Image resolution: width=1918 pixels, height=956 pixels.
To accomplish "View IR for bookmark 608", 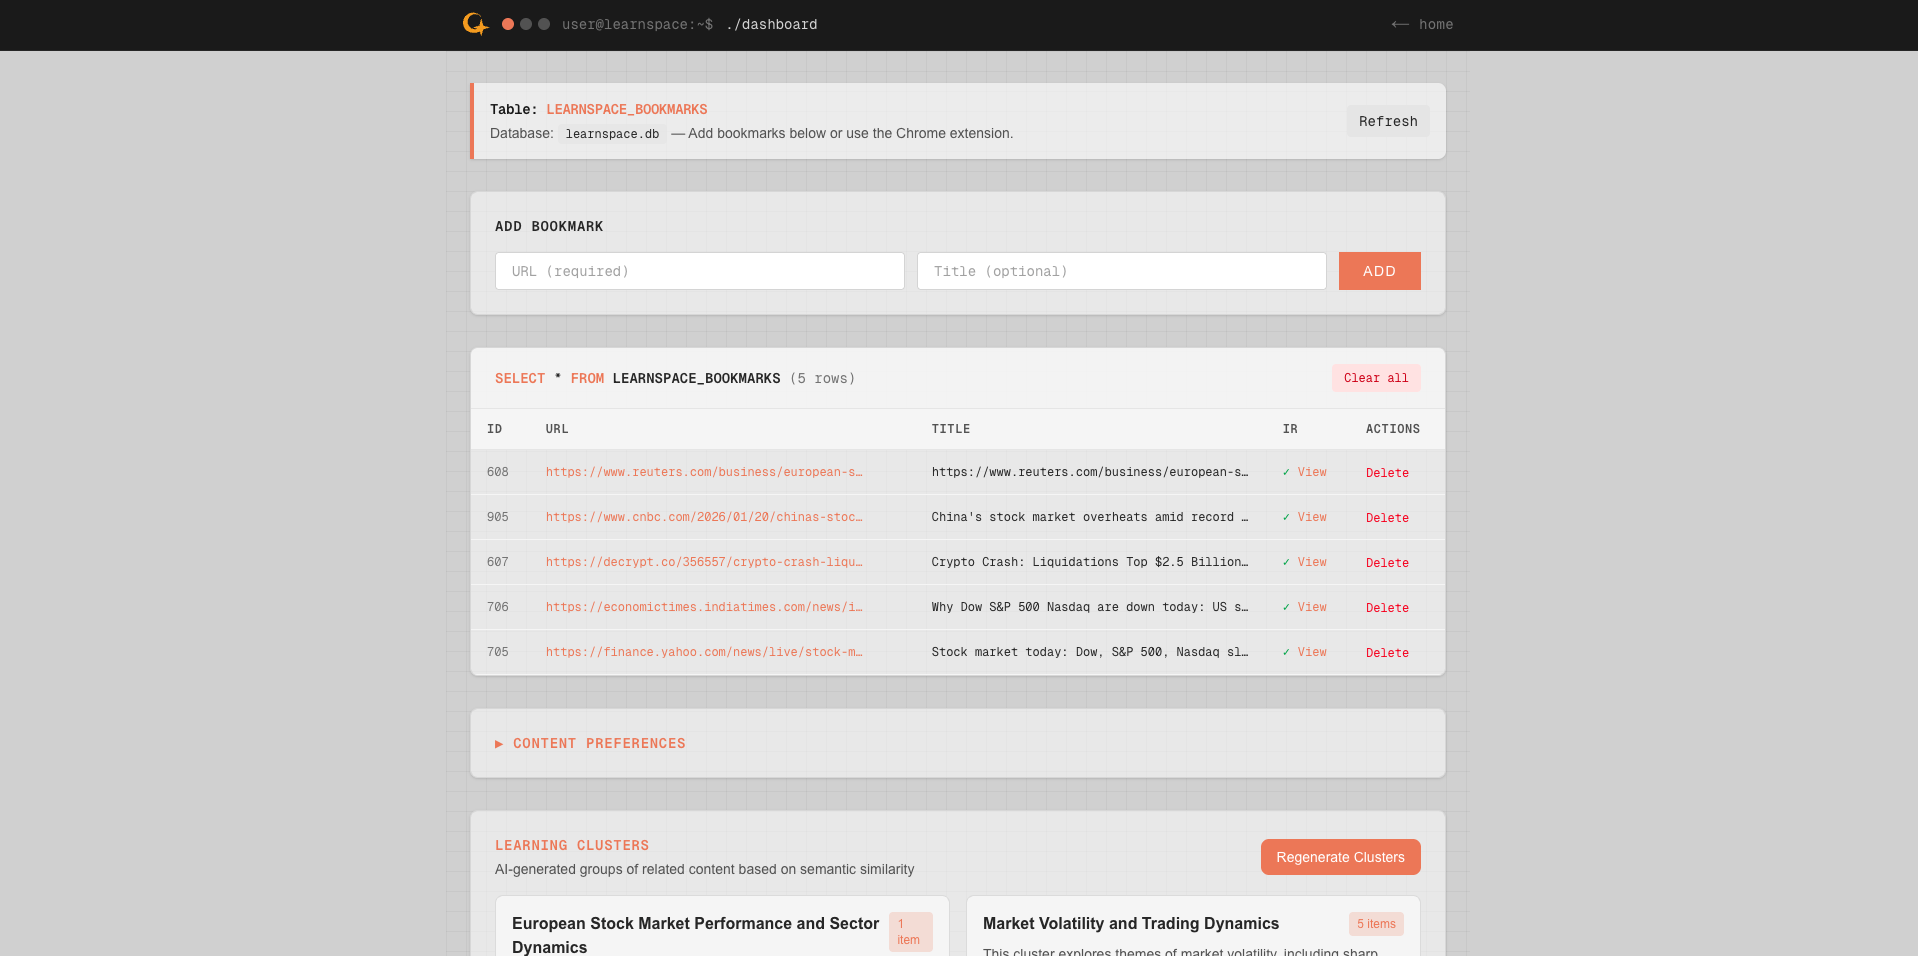I will click(1312, 472).
